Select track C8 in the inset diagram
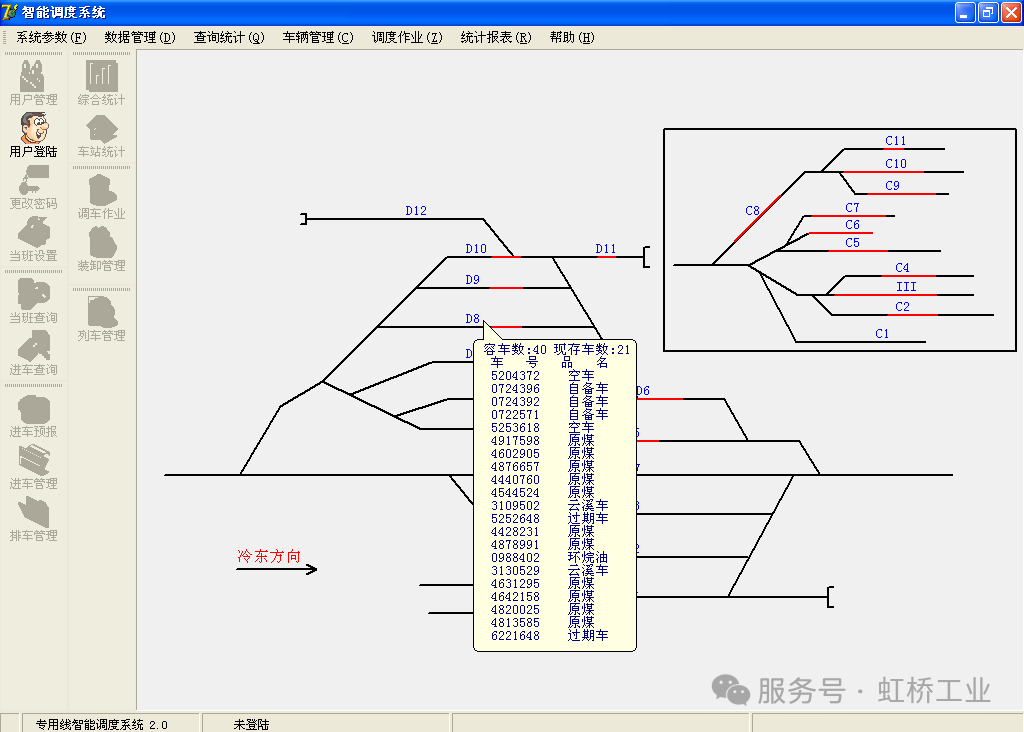Viewport: 1024px width, 732px height. tap(752, 211)
